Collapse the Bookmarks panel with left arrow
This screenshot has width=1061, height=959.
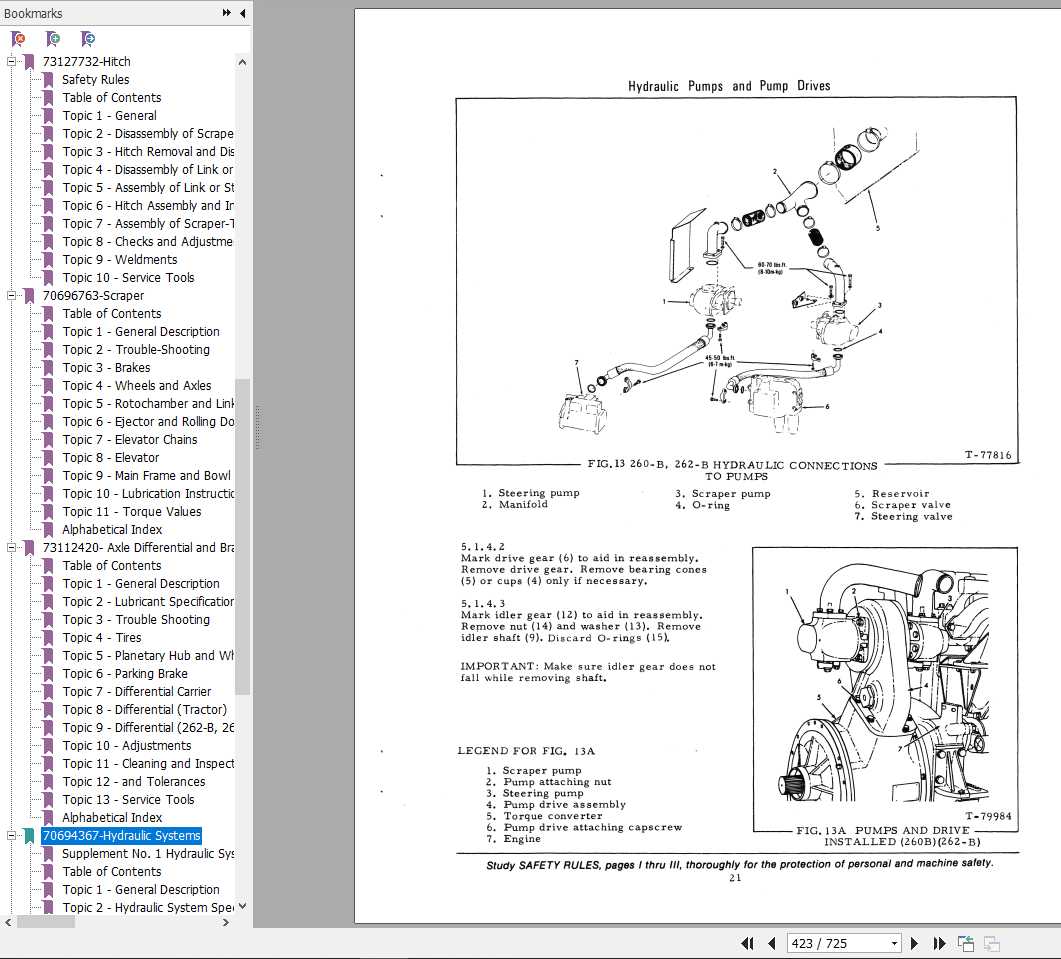pyautogui.click(x=243, y=13)
